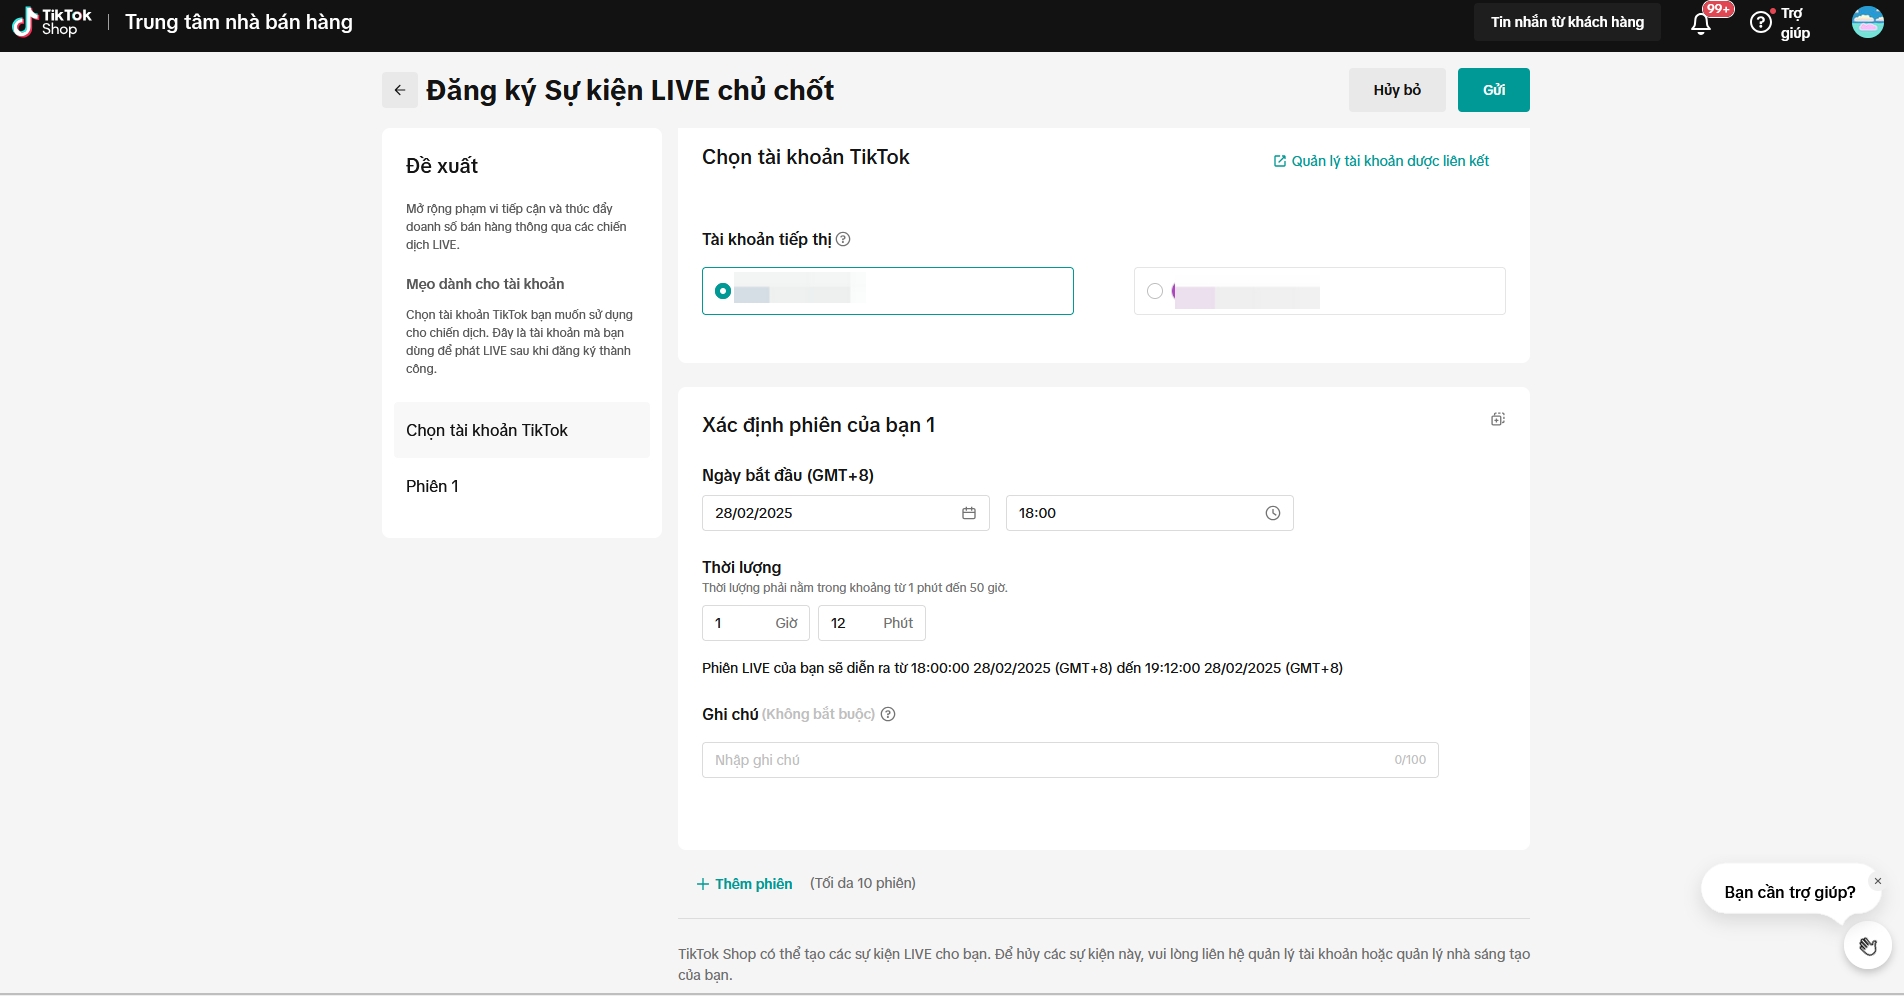Open the time picker clock icon
1904x996 pixels.
click(x=1273, y=513)
